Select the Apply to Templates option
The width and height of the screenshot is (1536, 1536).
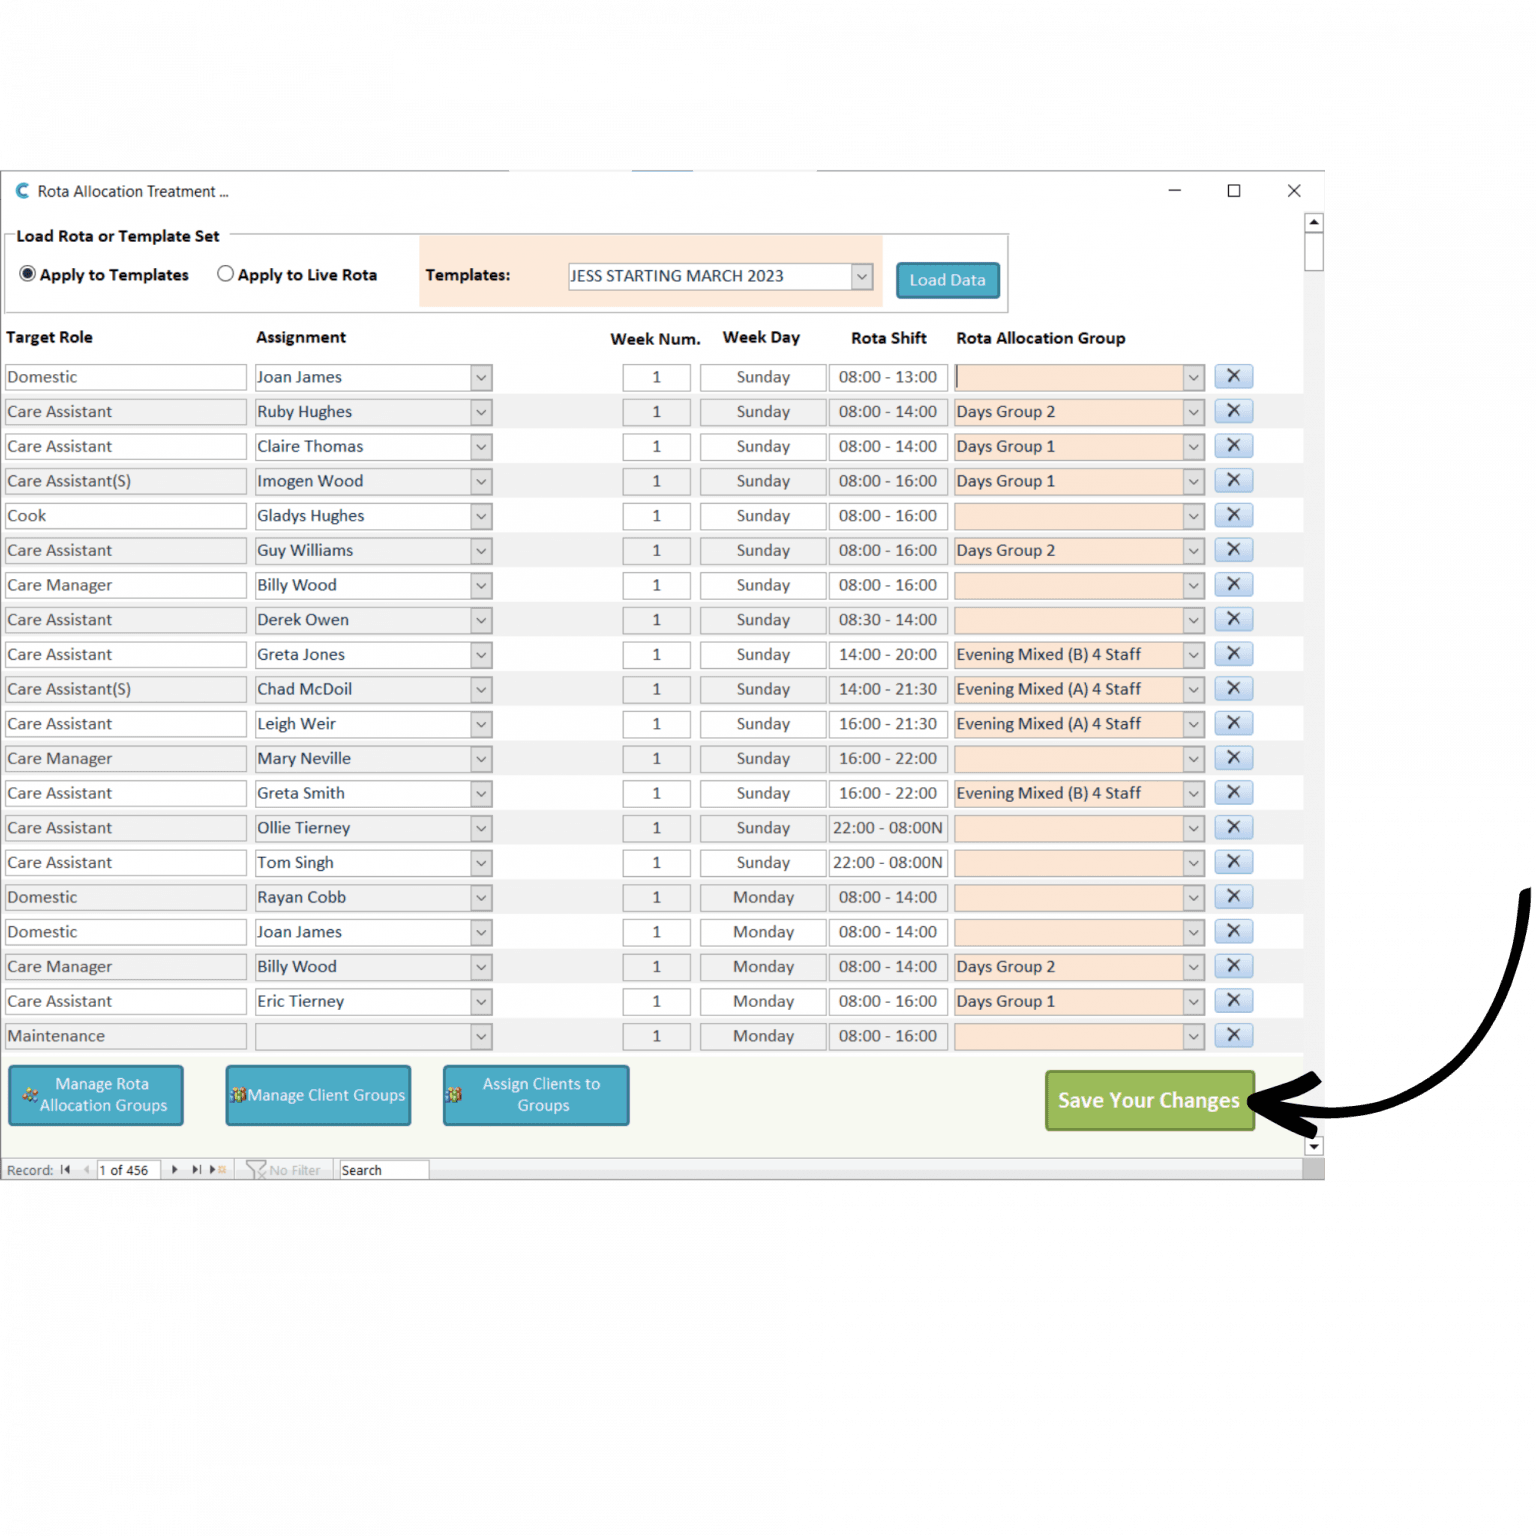(28, 273)
